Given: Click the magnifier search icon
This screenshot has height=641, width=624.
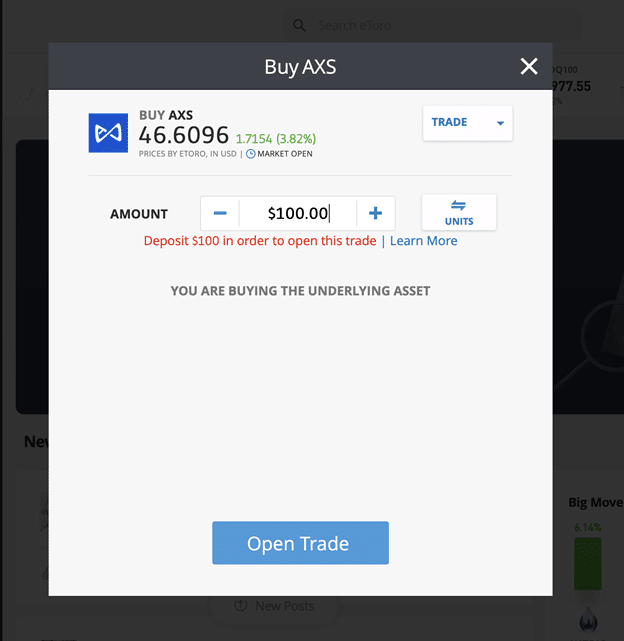Looking at the screenshot, I should [299, 26].
